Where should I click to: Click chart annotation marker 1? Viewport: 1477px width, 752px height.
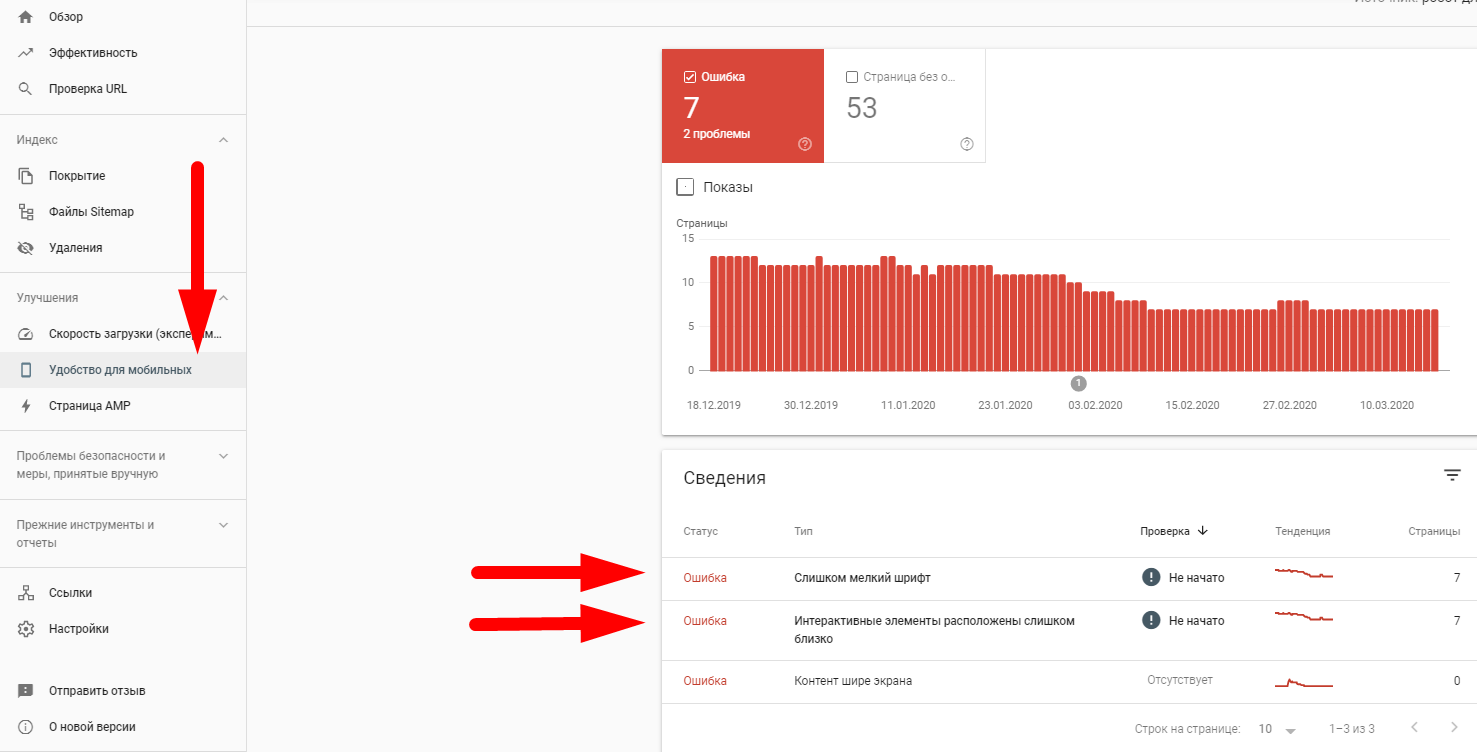tap(1078, 383)
